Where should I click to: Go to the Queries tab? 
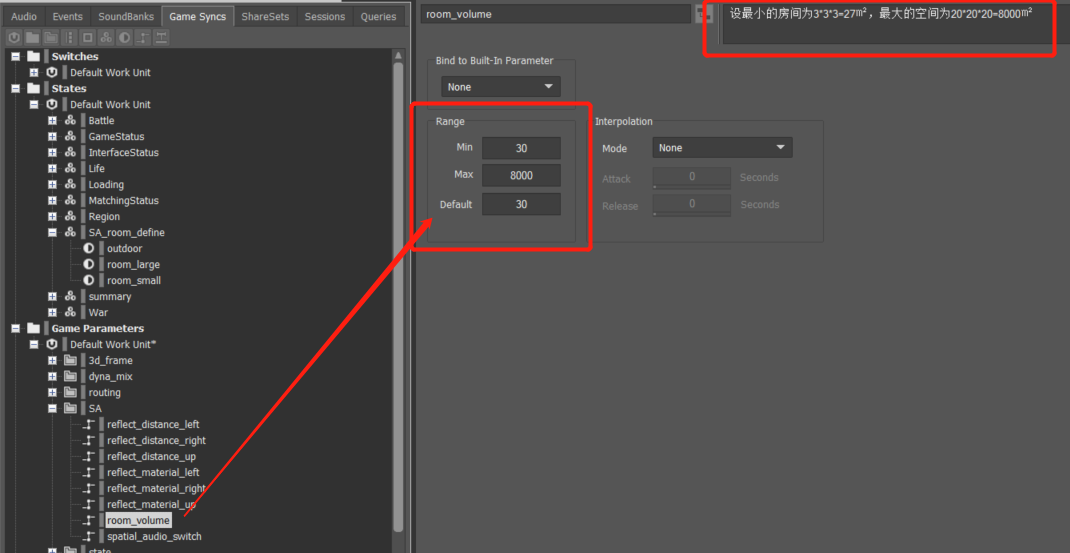(378, 16)
